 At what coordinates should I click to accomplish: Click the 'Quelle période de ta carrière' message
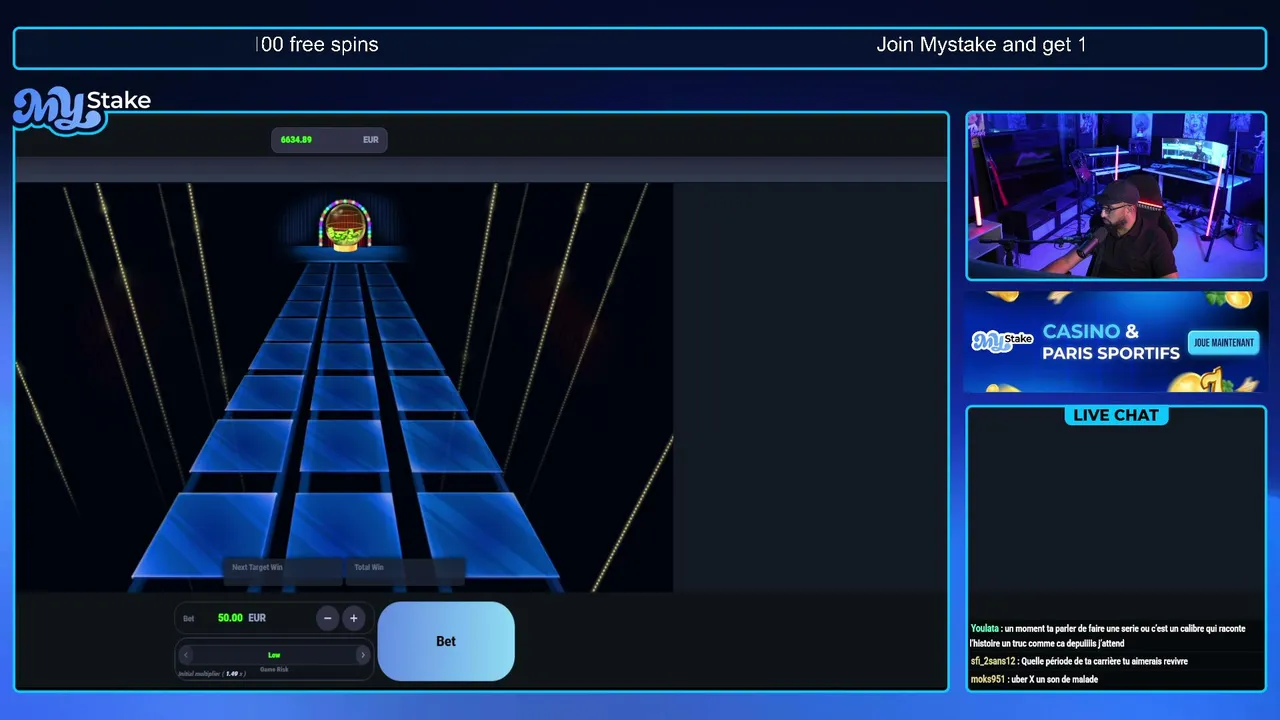(1105, 661)
